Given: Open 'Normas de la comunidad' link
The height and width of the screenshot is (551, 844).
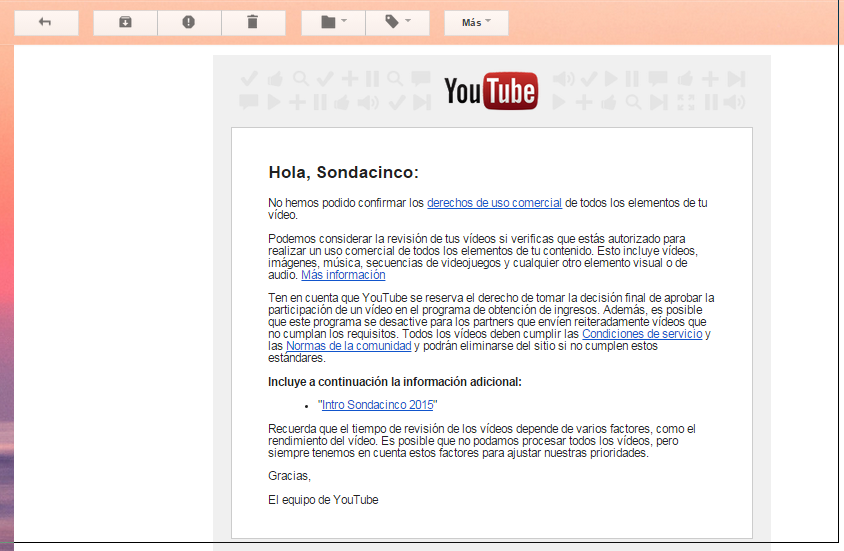Looking at the screenshot, I should (x=348, y=346).
